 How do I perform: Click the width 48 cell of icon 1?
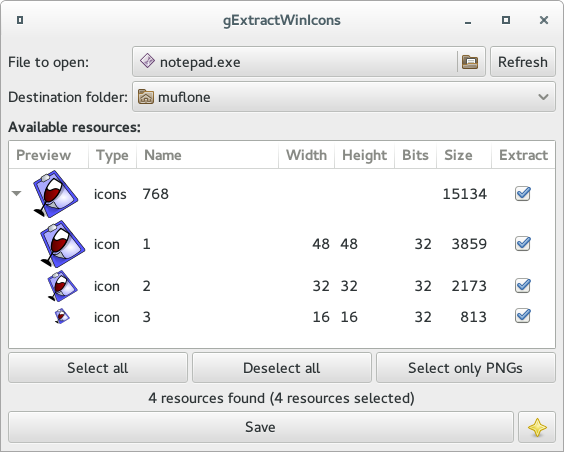coord(321,244)
